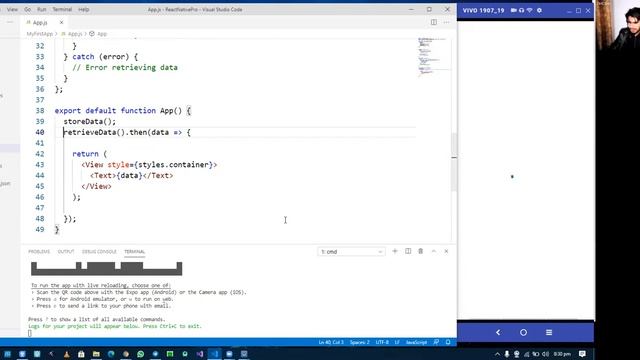Switch to the Output panel tab
Image resolution: width=640 pixels, height=360 pixels.
click(66, 251)
